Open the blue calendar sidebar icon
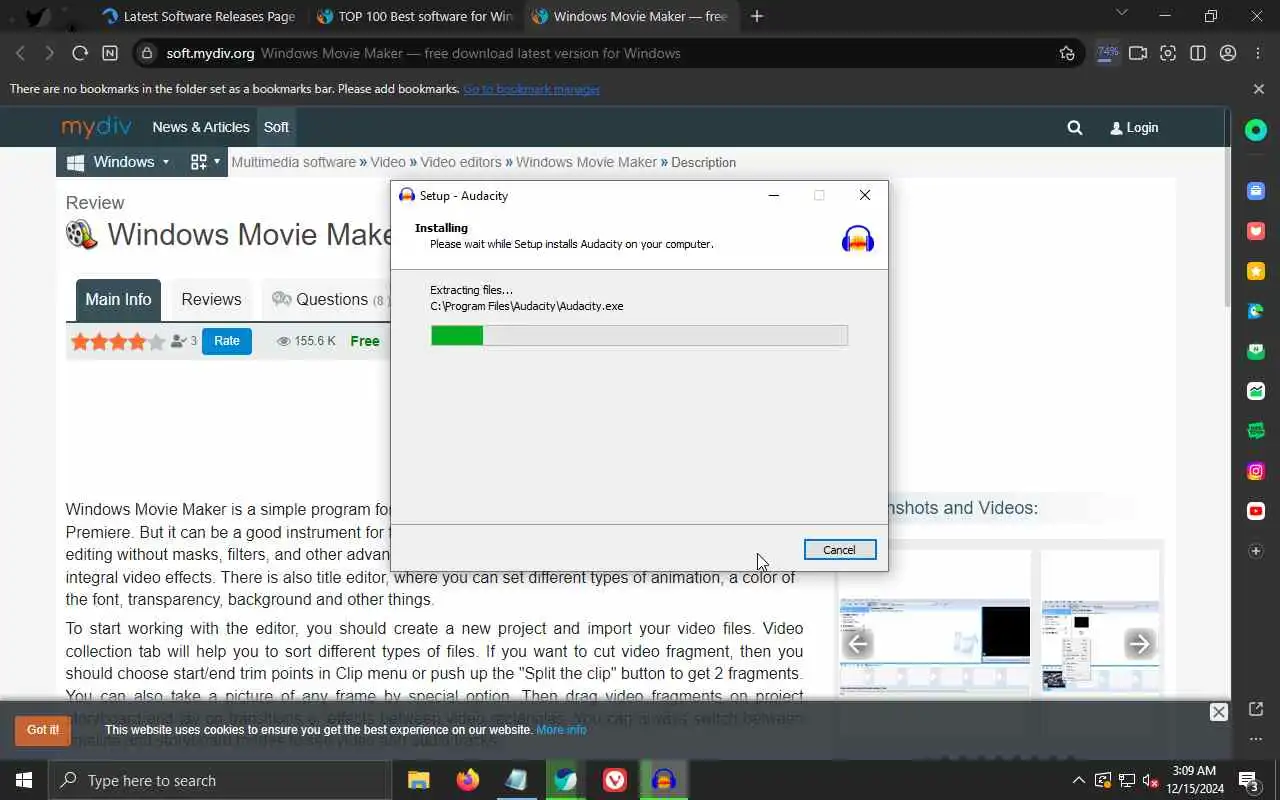 (x=1256, y=191)
